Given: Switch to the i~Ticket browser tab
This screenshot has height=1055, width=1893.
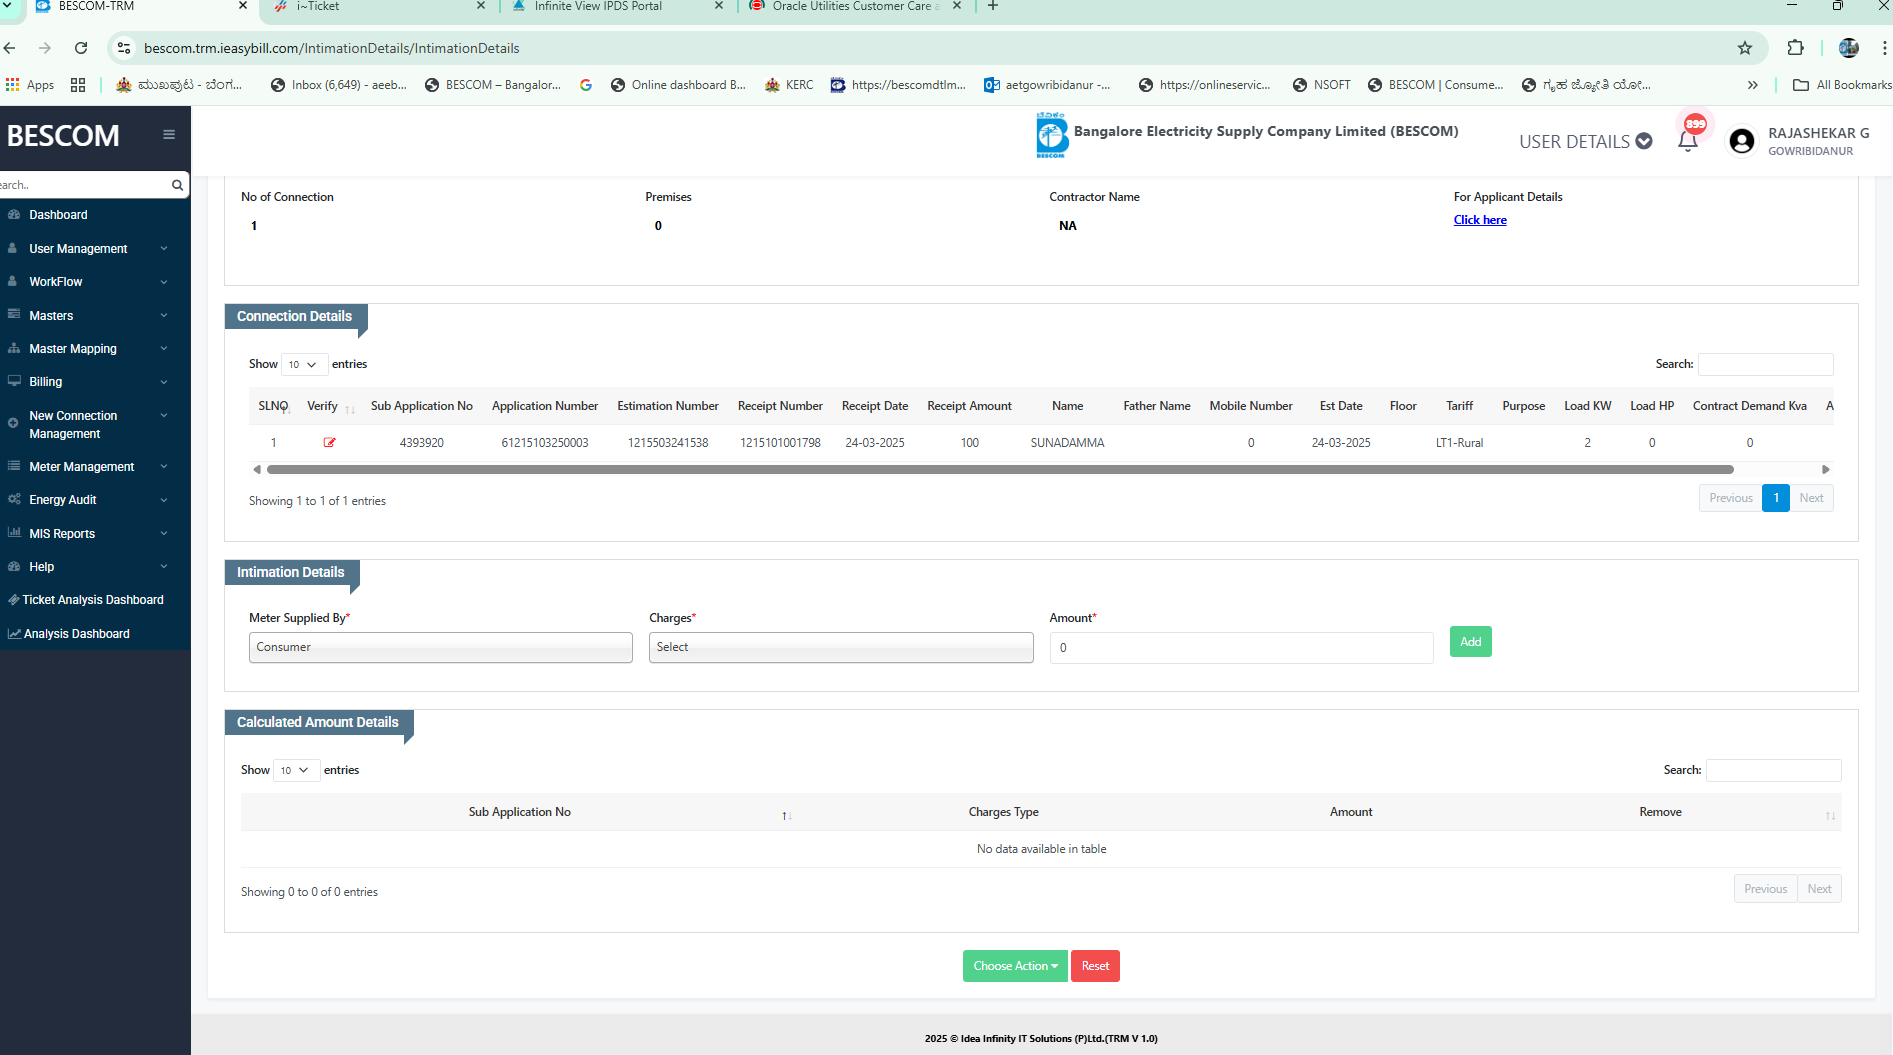Looking at the screenshot, I should 376,6.
